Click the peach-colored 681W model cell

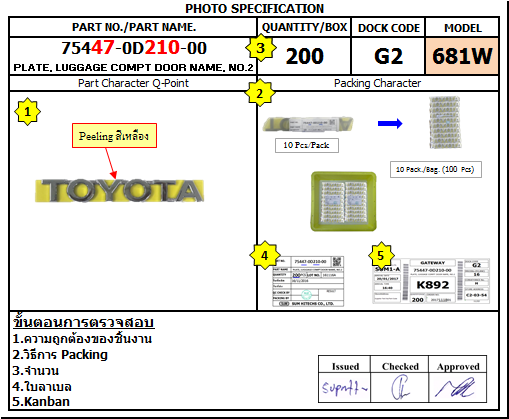coord(462,56)
